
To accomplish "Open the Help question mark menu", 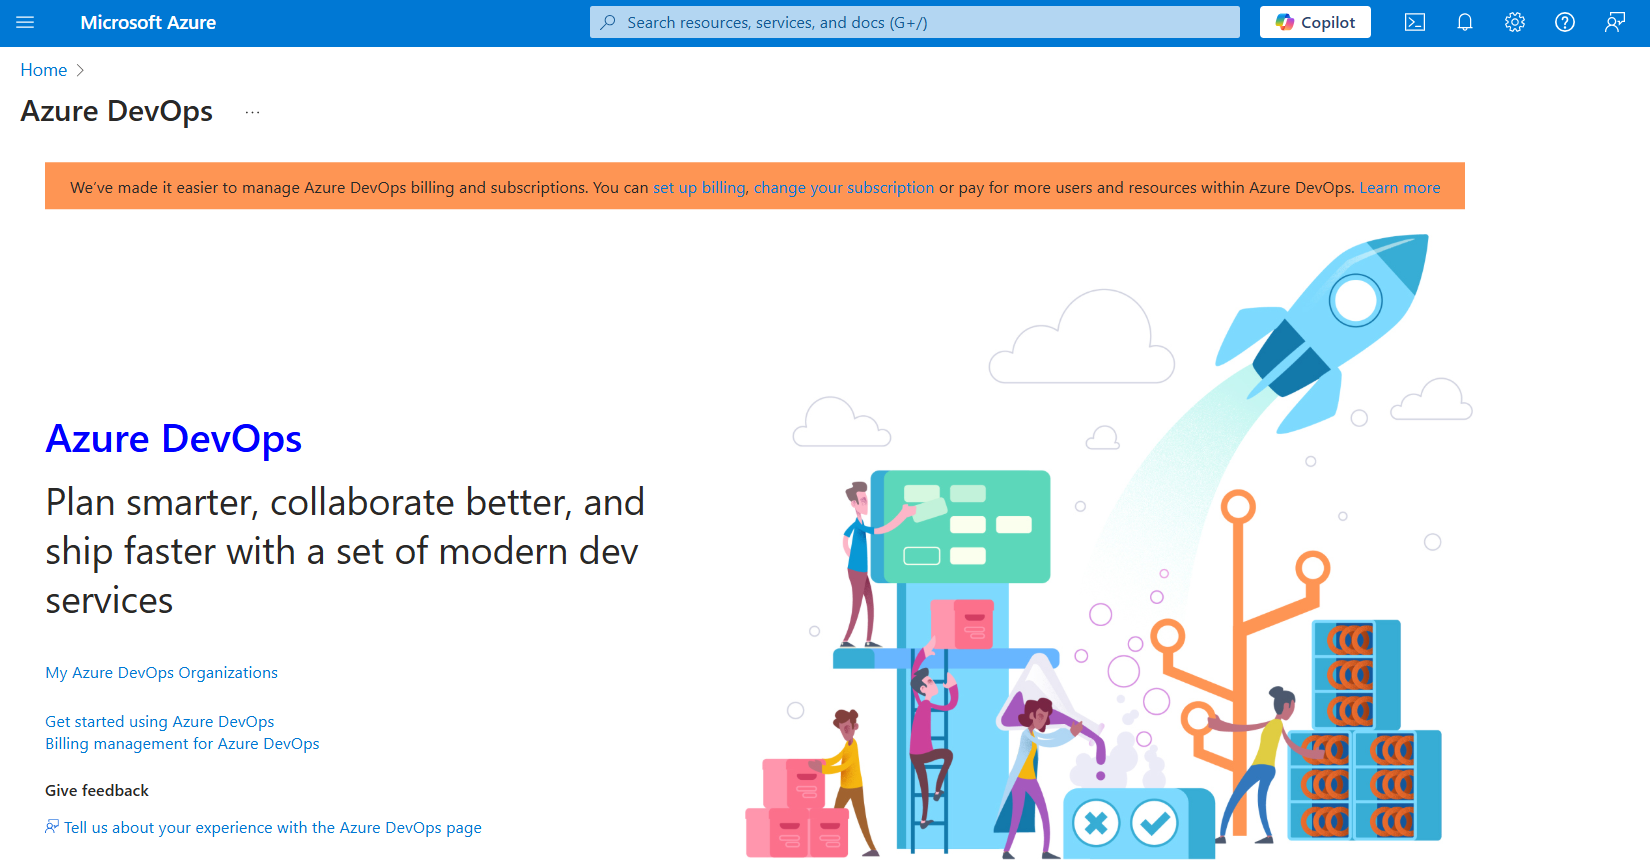I will [x=1565, y=22].
